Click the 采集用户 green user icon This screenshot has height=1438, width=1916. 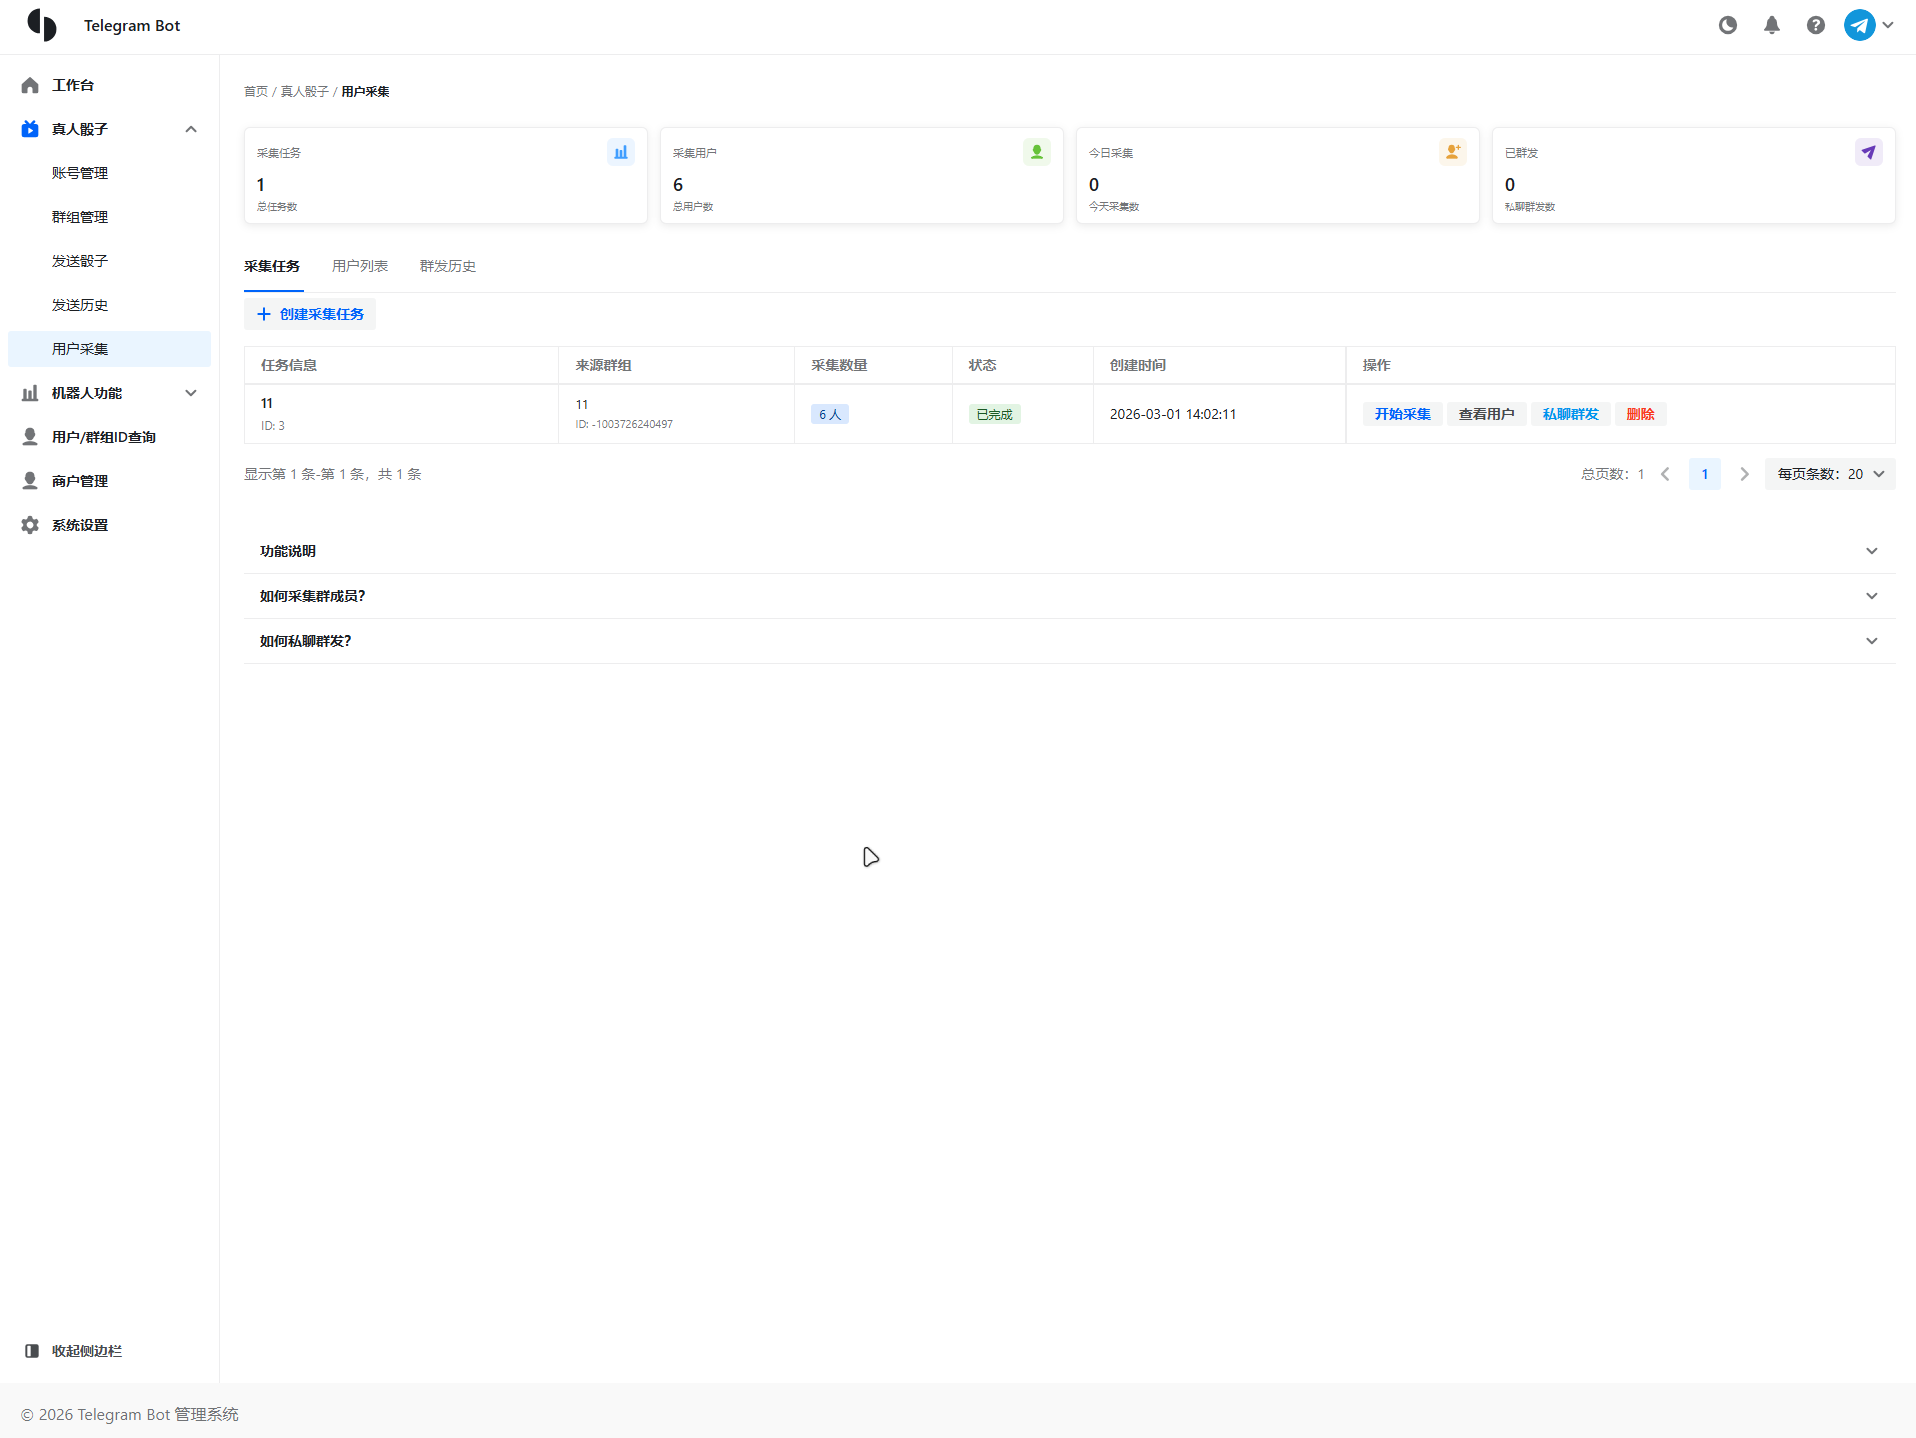pyautogui.click(x=1036, y=153)
